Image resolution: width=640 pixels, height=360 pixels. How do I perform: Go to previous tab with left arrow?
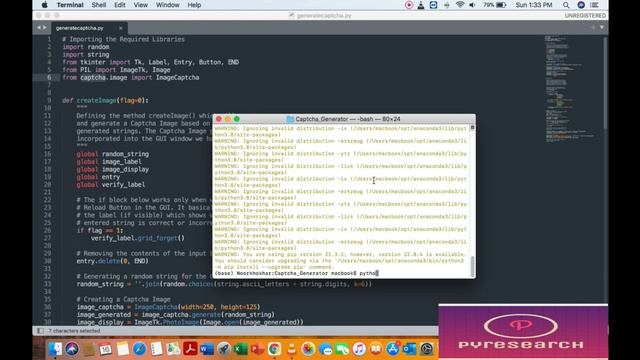pos(39,28)
